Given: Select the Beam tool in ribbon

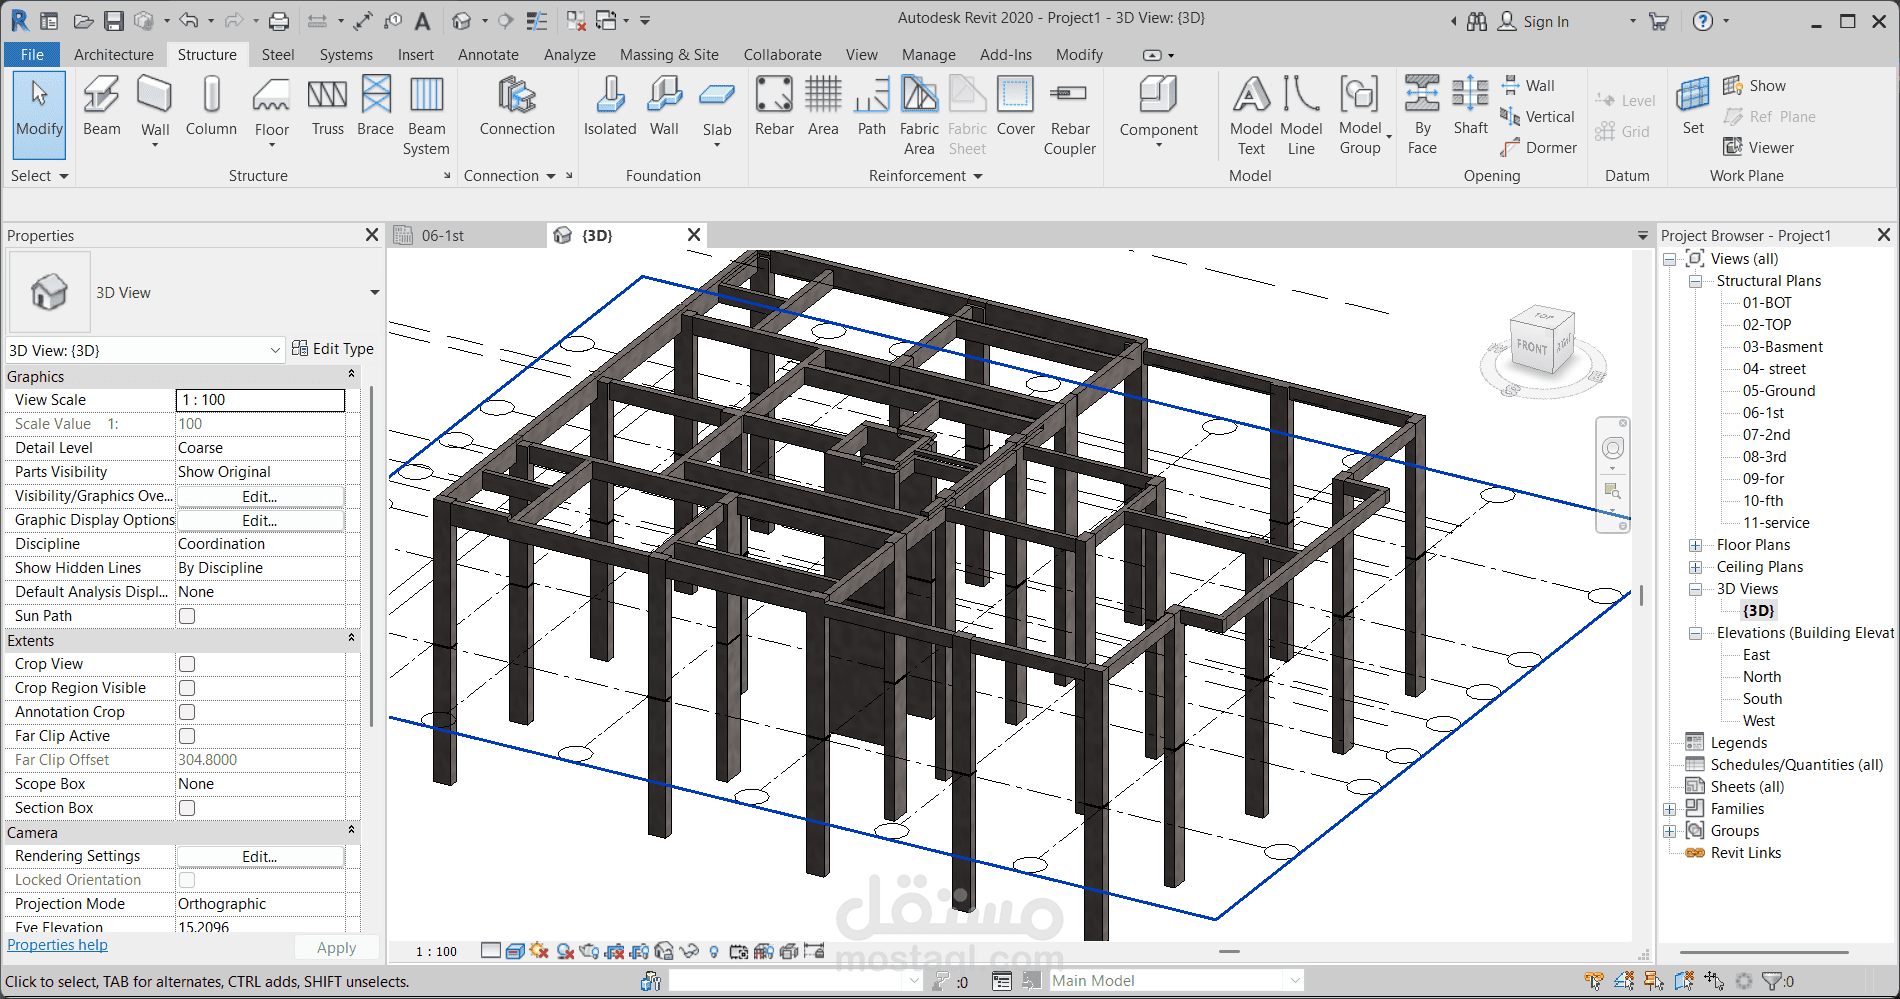Looking at the screenshot, I should 101,107.
